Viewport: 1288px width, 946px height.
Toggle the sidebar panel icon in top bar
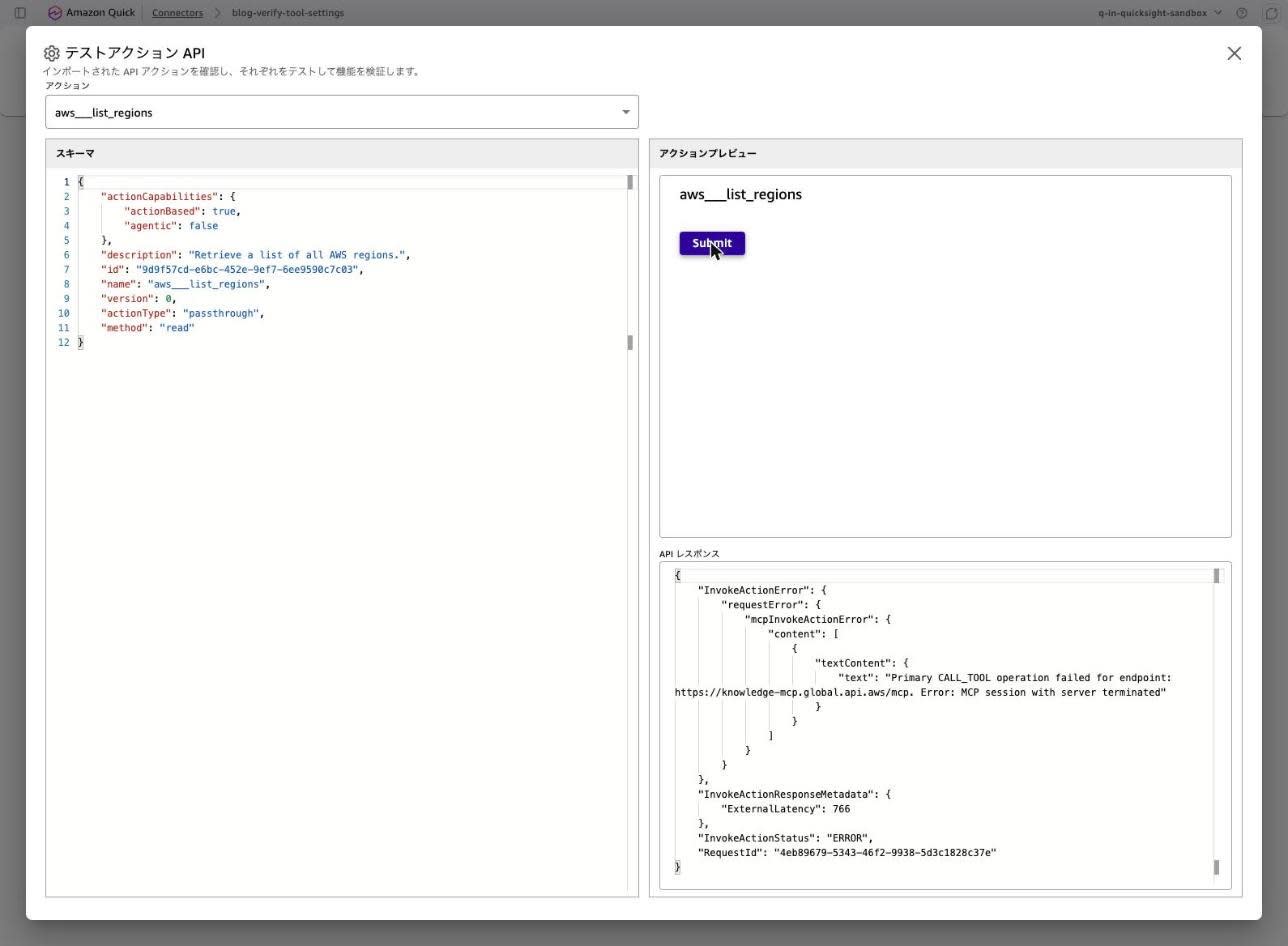(x=20, y=13)
